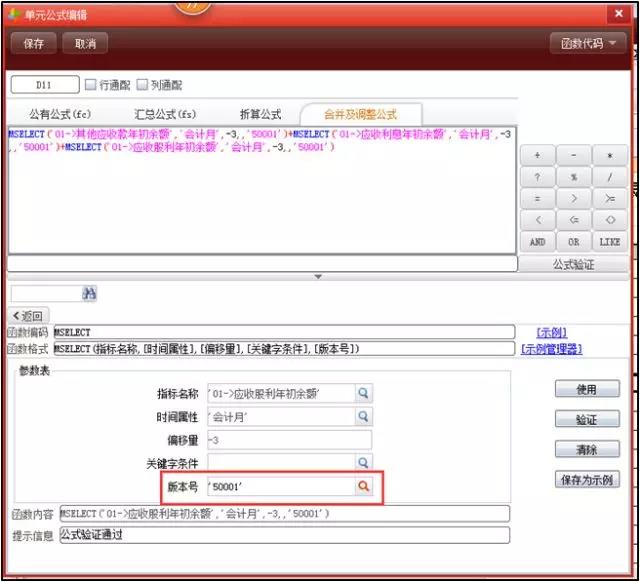Switch to the 公有公式(fc) tab
640x582 pixels.
pos(59,114)
